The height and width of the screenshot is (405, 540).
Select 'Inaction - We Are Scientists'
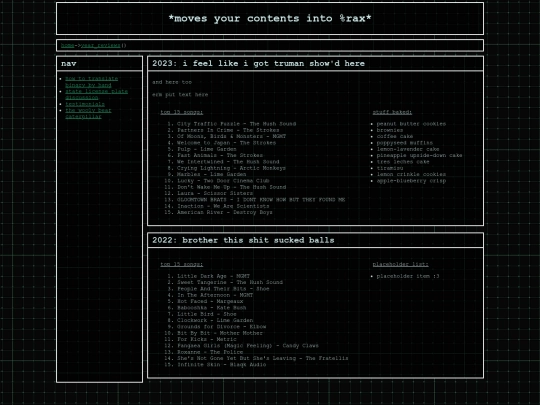click(x=223, y=206)
